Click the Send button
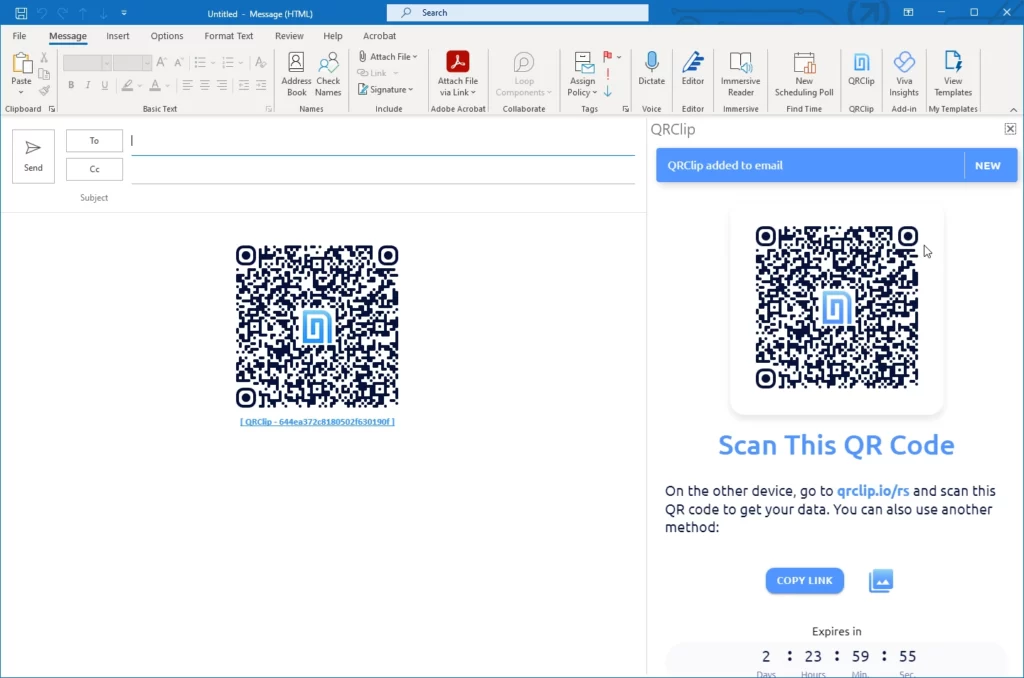The width and height of the screenshot is (1024, 678). click(x=33, y=156)
